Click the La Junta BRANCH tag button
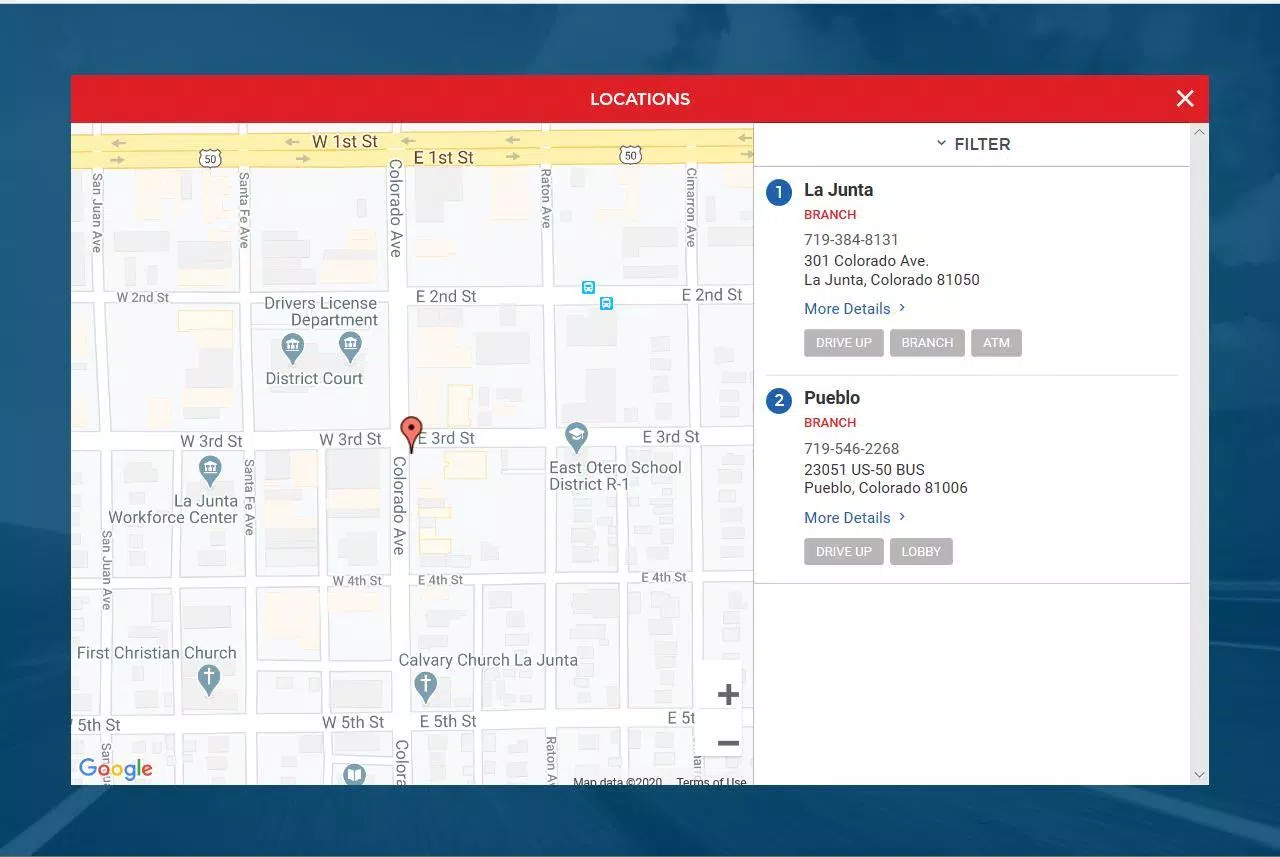 [x=927, y=343]
